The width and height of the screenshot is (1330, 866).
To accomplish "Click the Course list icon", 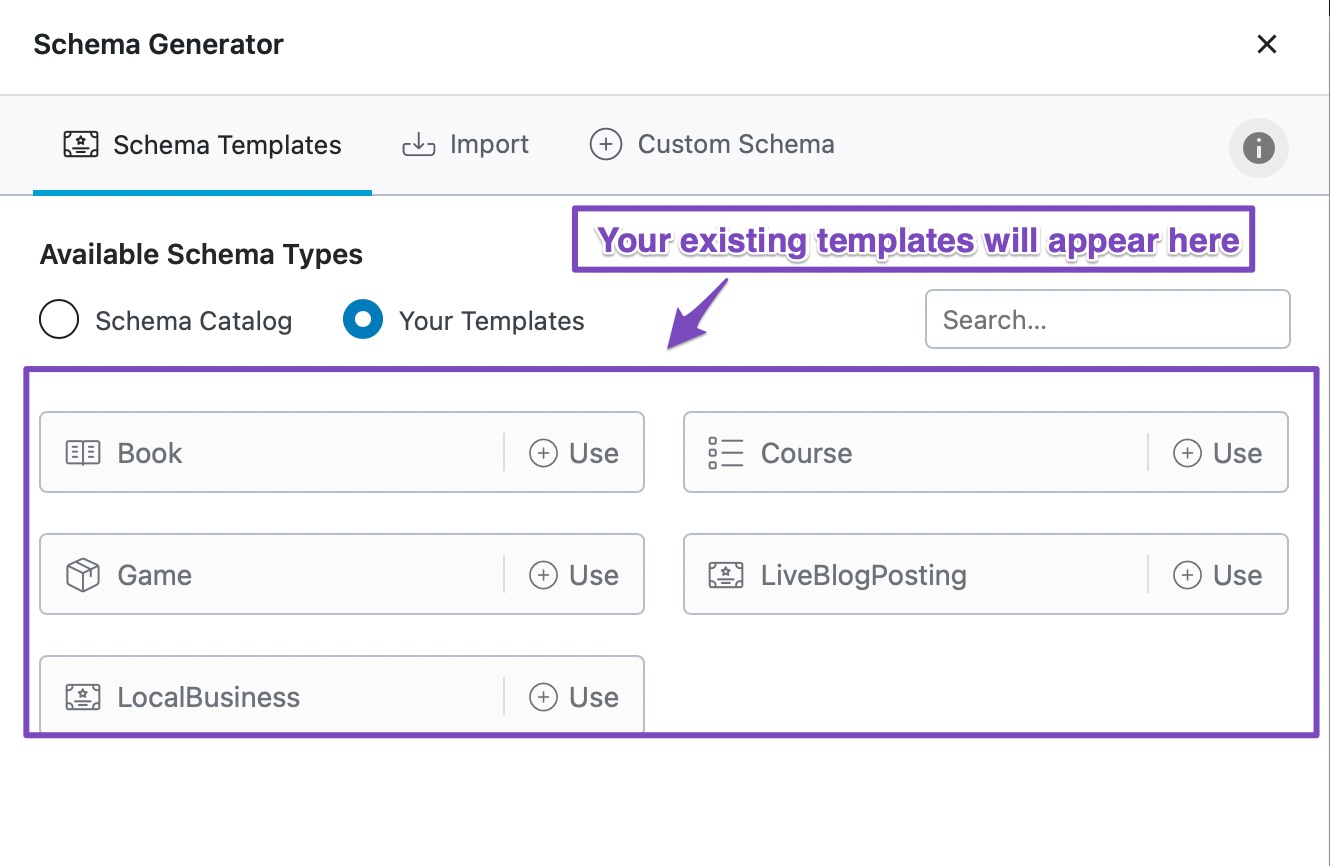I will [726, 453].
